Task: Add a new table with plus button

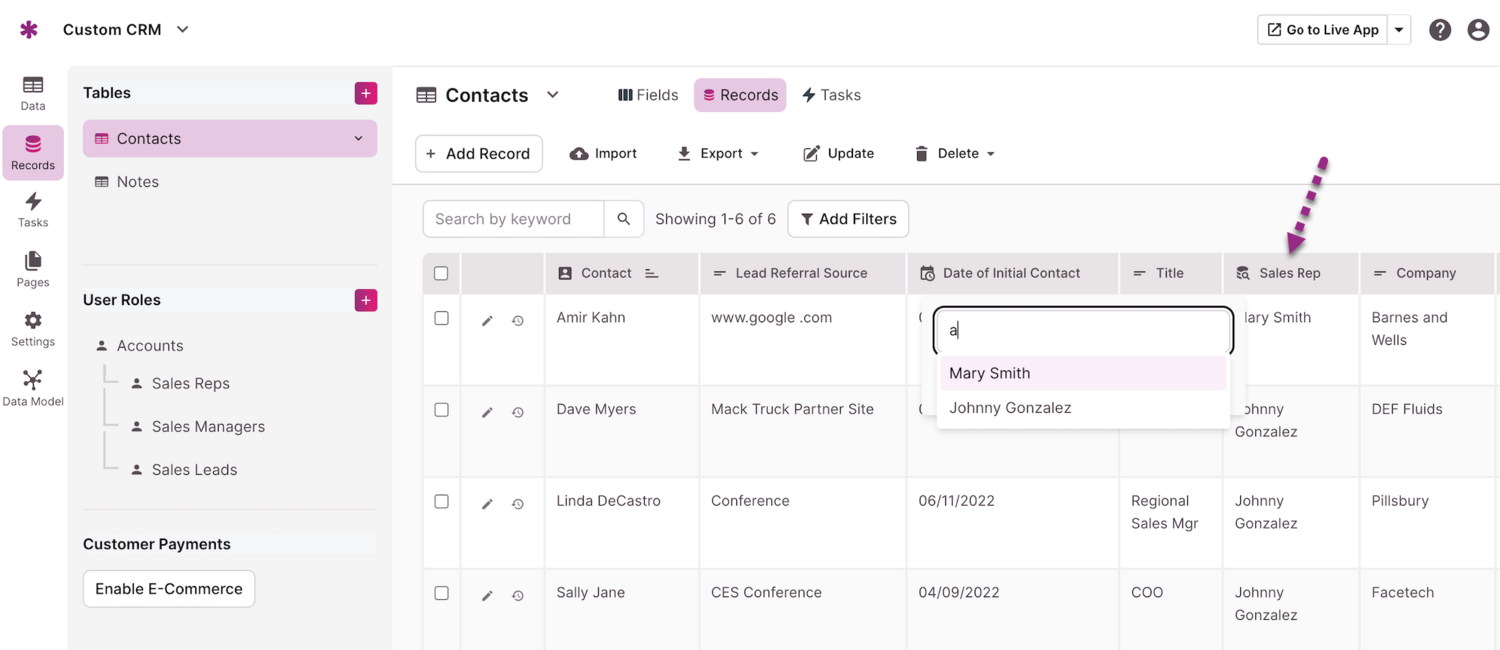Action: click(366, 93)
